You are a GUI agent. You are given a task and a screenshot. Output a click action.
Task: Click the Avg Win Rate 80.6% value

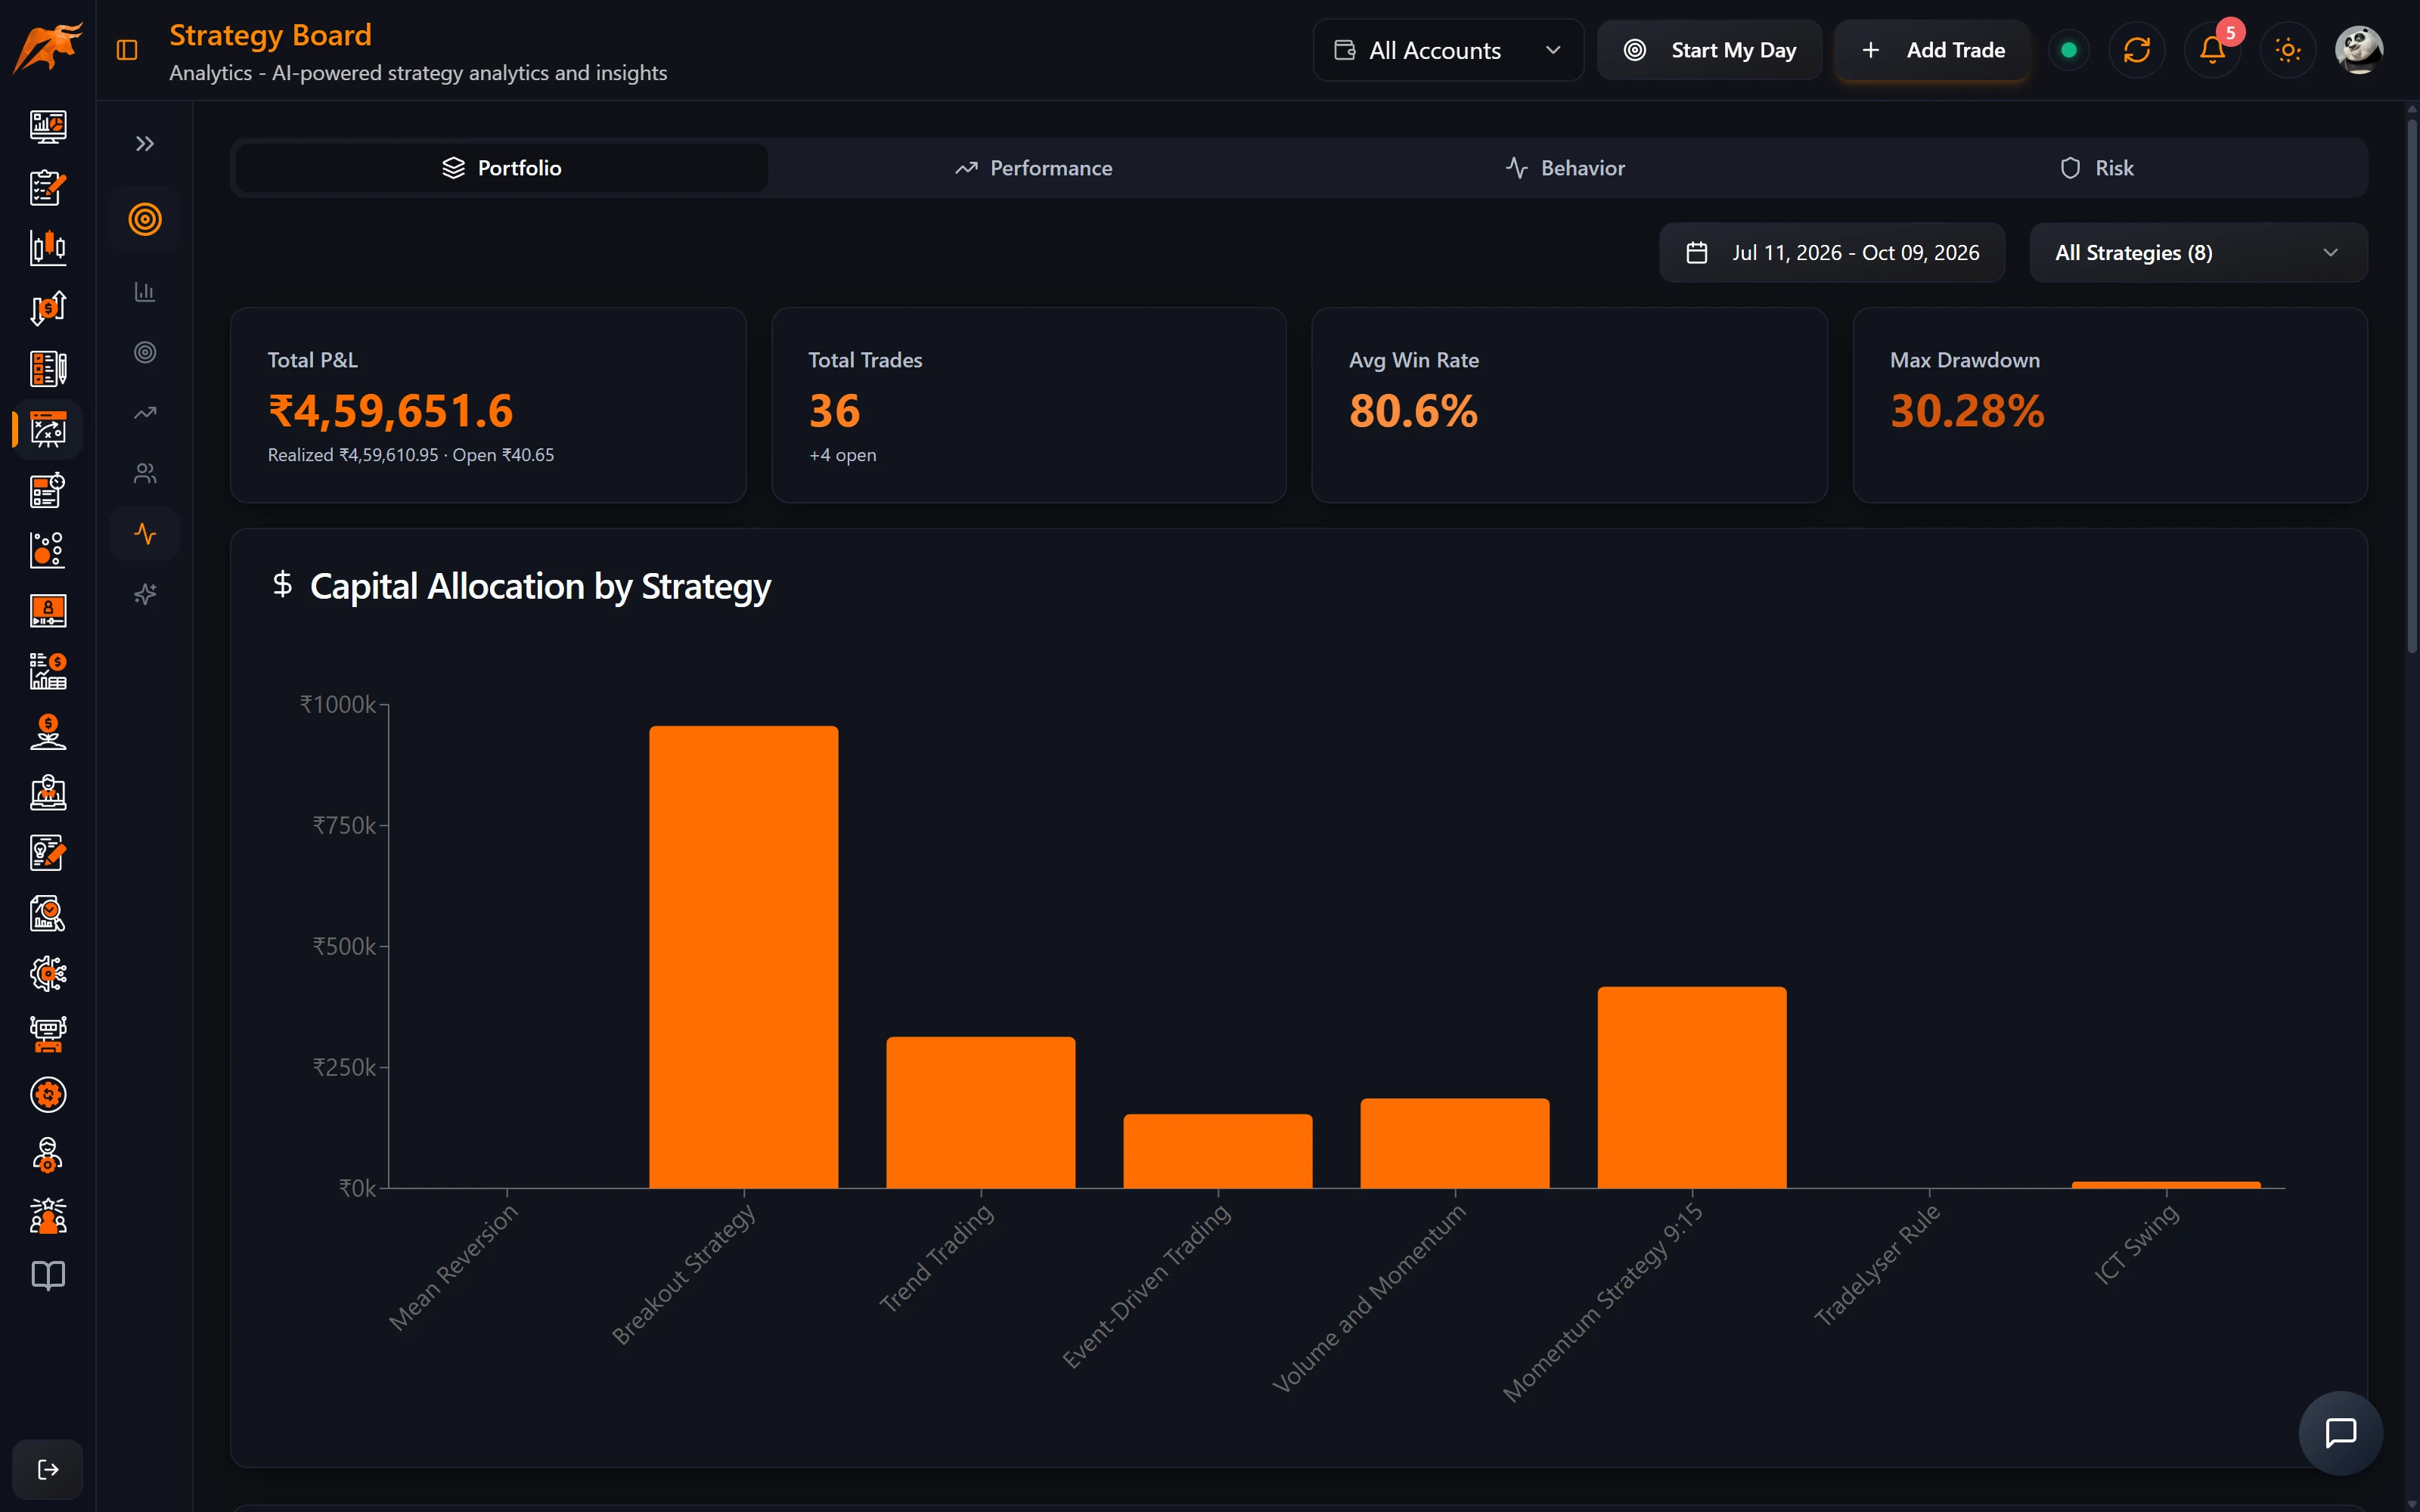(x=1413, y=411)
